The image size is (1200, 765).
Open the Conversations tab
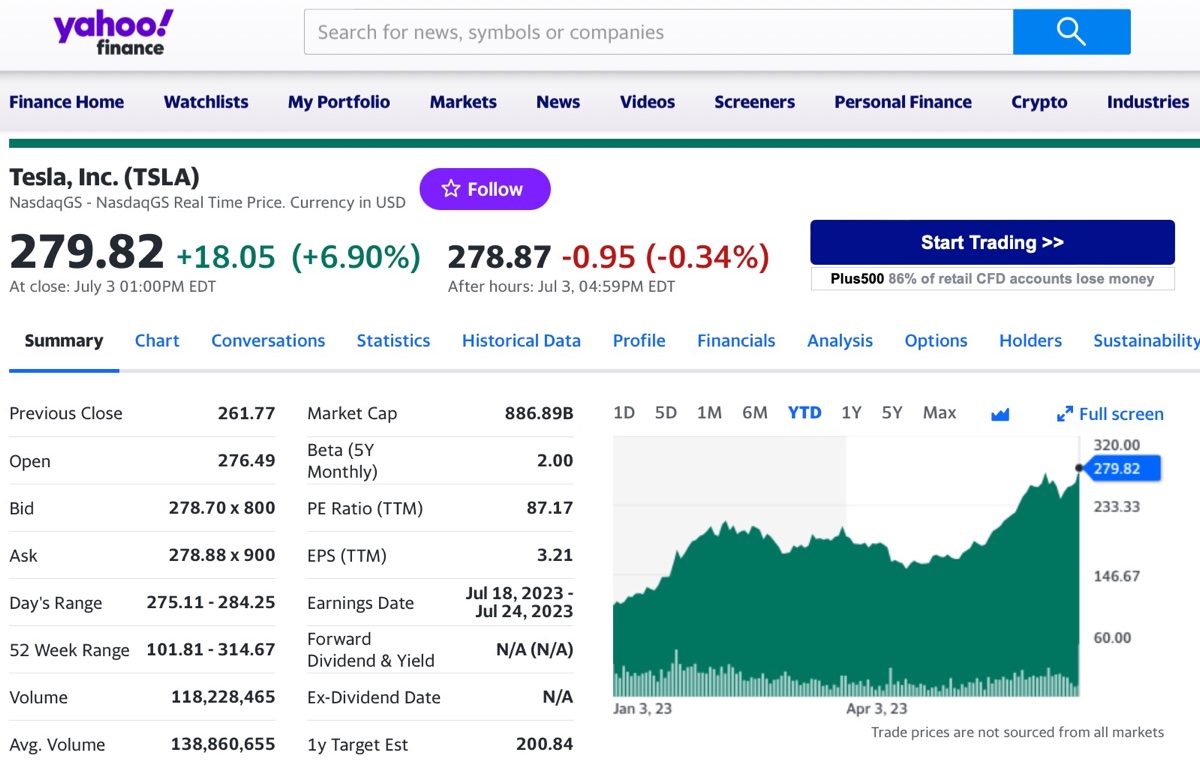[268, 340]
